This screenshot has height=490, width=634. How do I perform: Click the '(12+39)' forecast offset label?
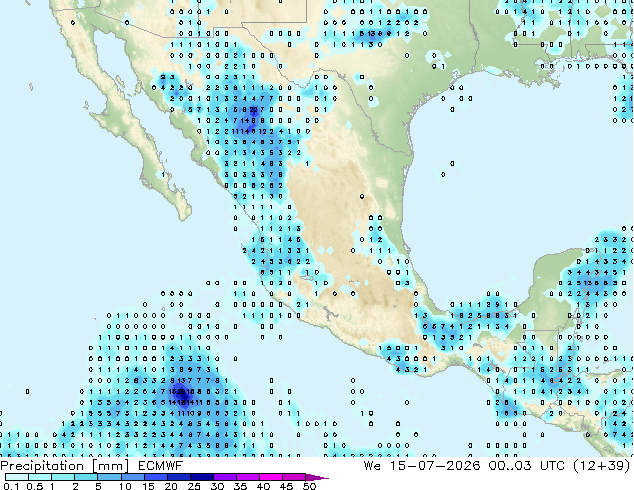click(602, 466)
